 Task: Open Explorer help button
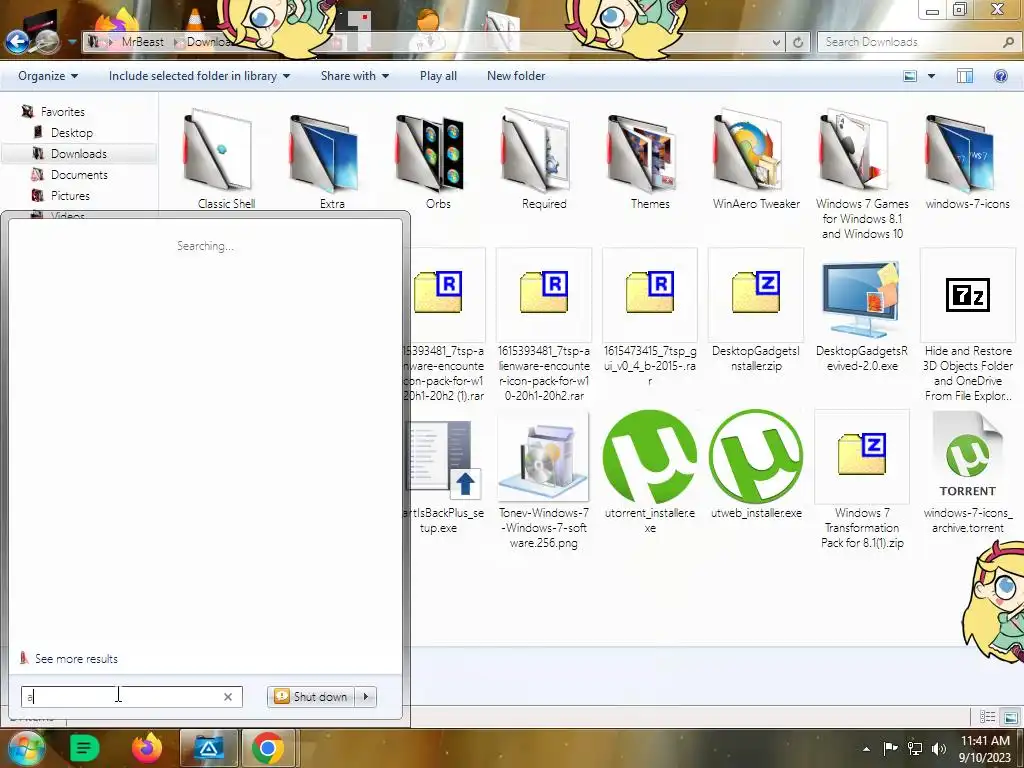tap(1000, 76)
